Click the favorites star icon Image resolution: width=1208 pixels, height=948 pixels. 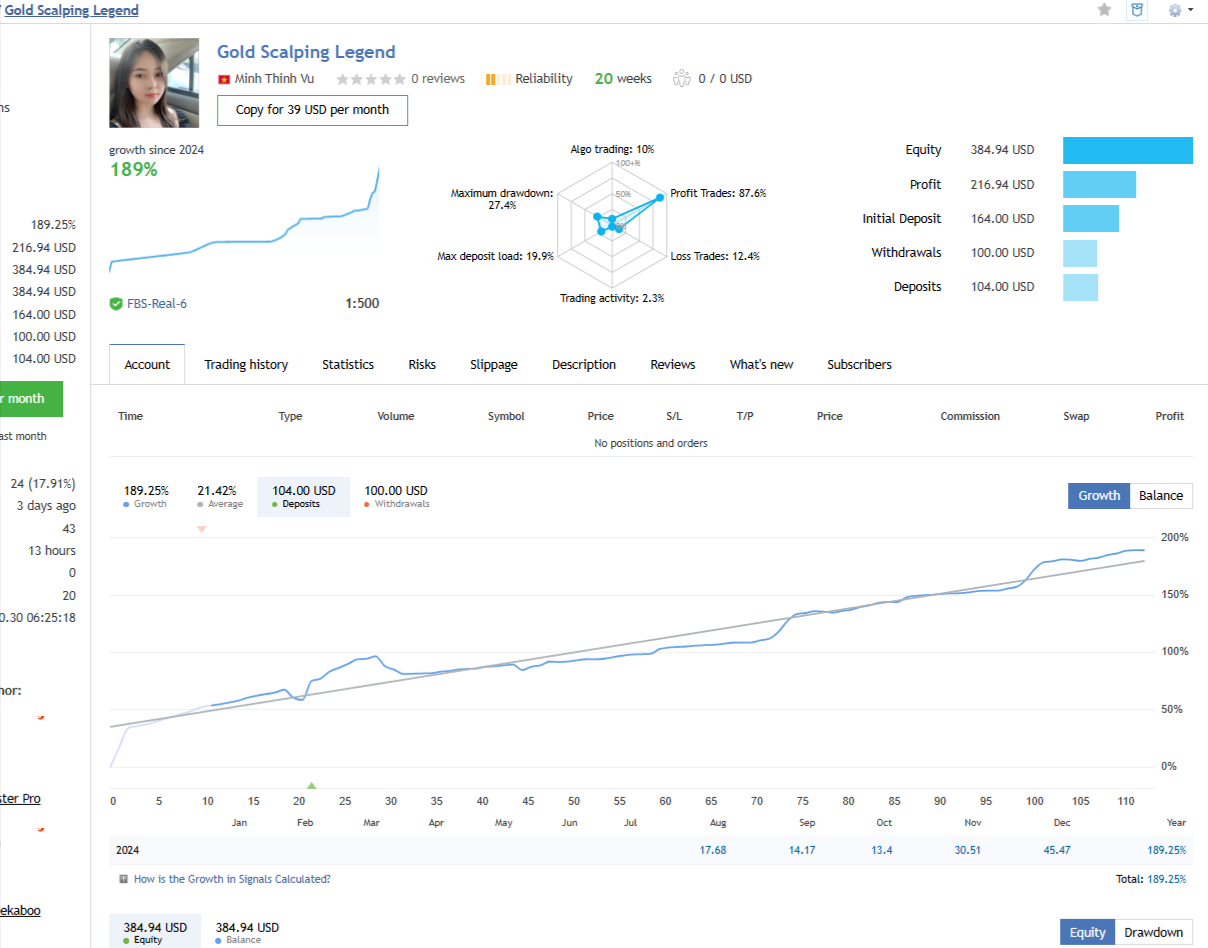click(x=1104, y=10)
